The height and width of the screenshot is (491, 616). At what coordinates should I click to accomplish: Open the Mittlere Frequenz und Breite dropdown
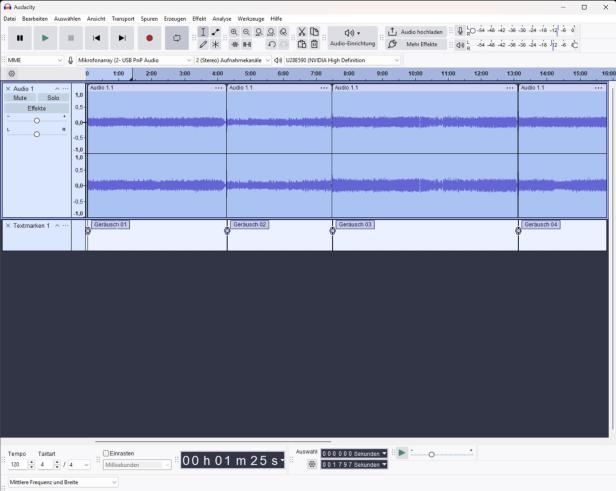[63, 482]
